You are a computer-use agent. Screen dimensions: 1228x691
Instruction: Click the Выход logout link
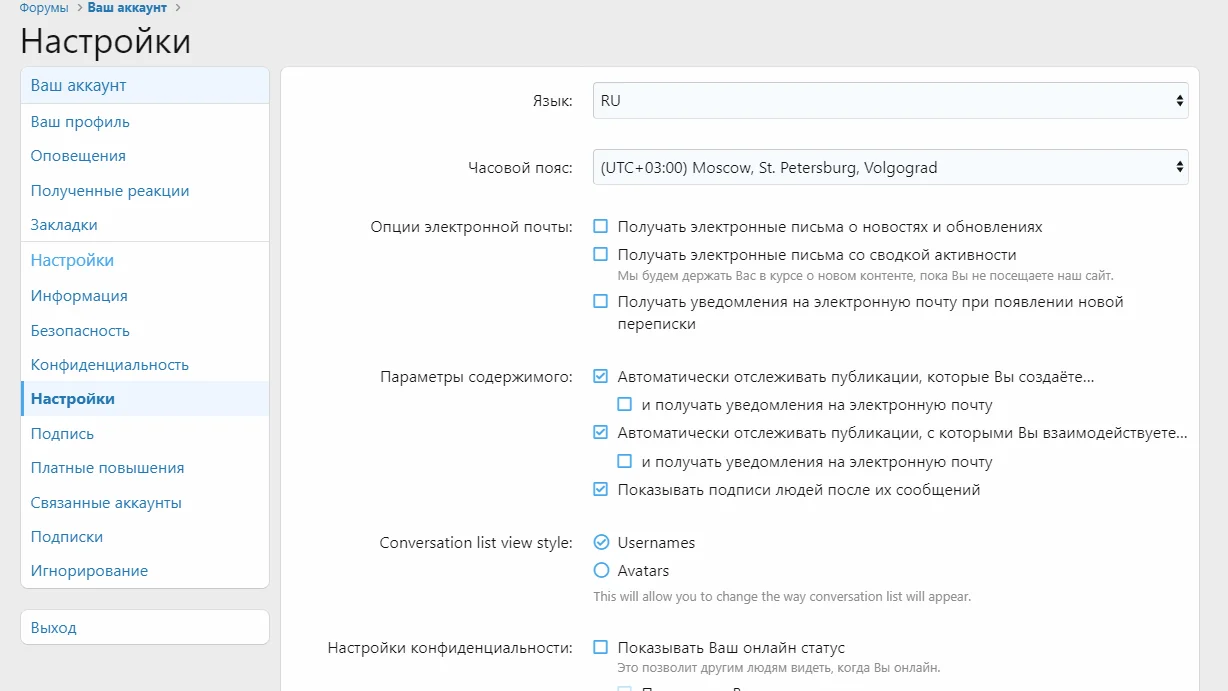coord(54,628)
